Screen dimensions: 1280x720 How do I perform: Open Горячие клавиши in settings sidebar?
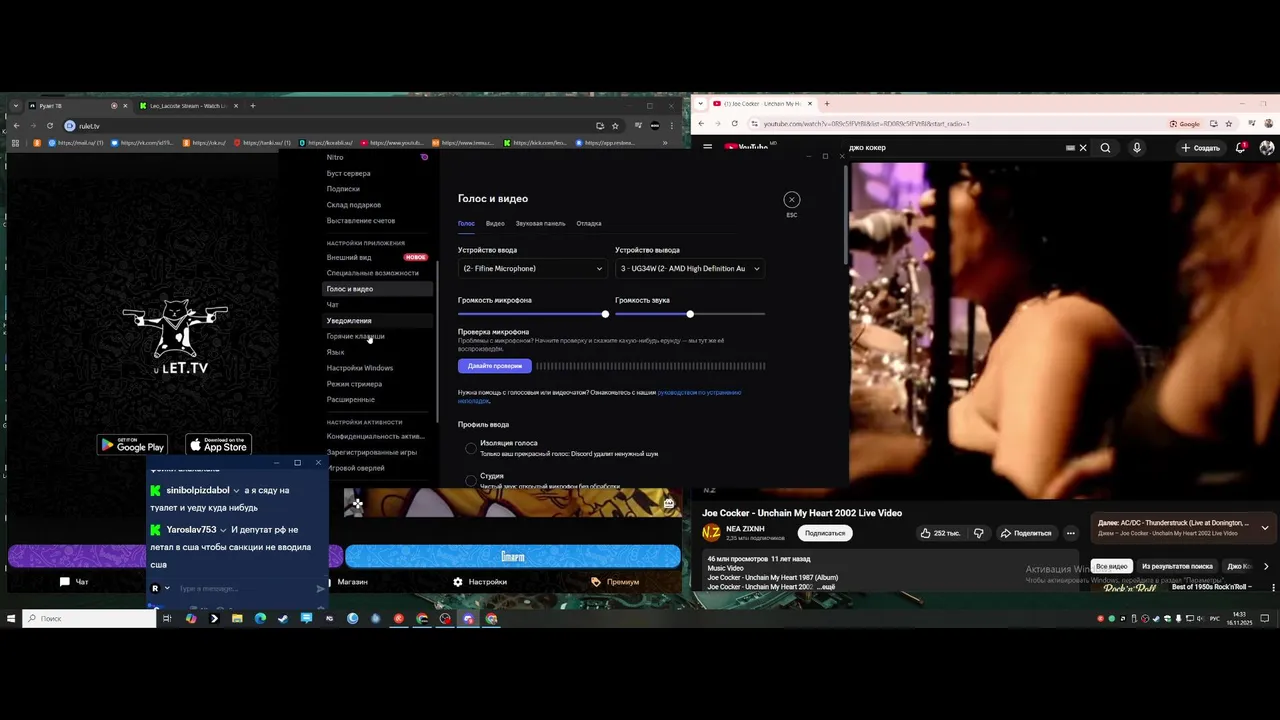click(x=378, y=336)
